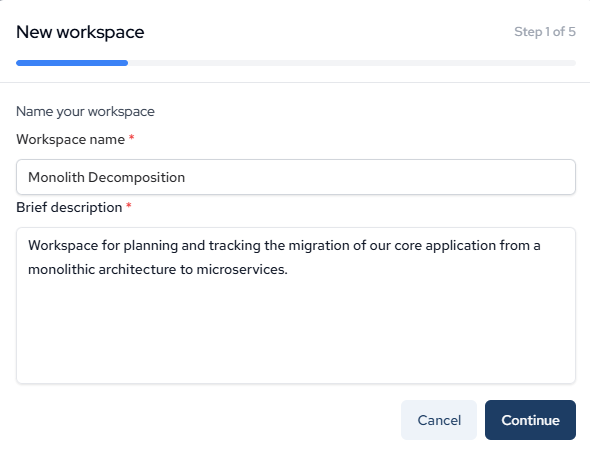Click the red asterisk beside Brief description

(x=129, y=205)
